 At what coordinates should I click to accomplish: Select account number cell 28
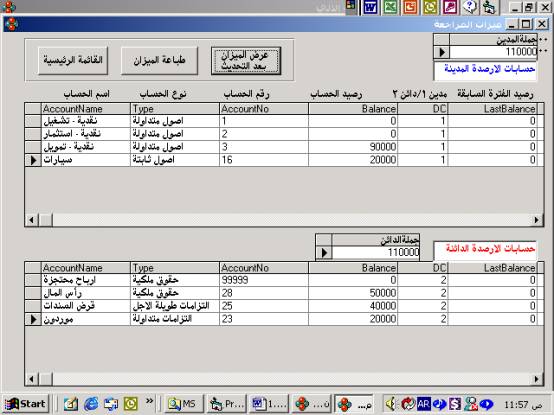point(264,293)
